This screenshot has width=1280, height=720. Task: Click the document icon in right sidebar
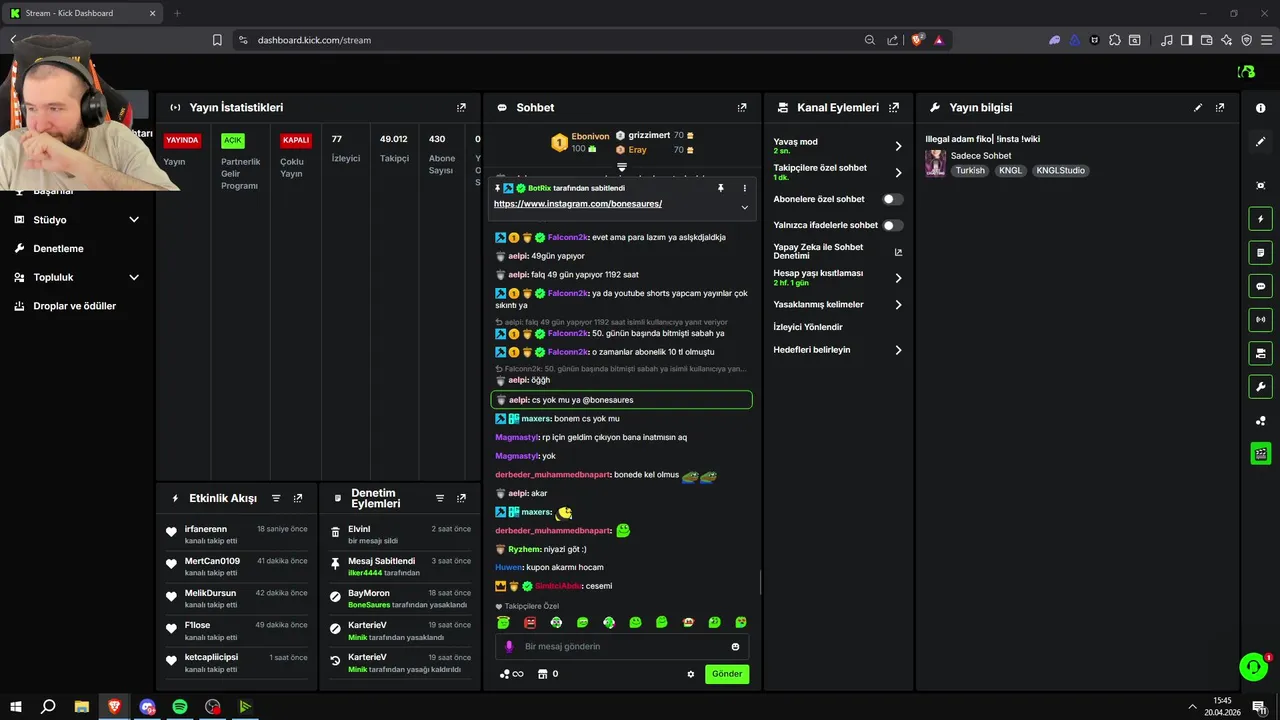point(1260,252)
